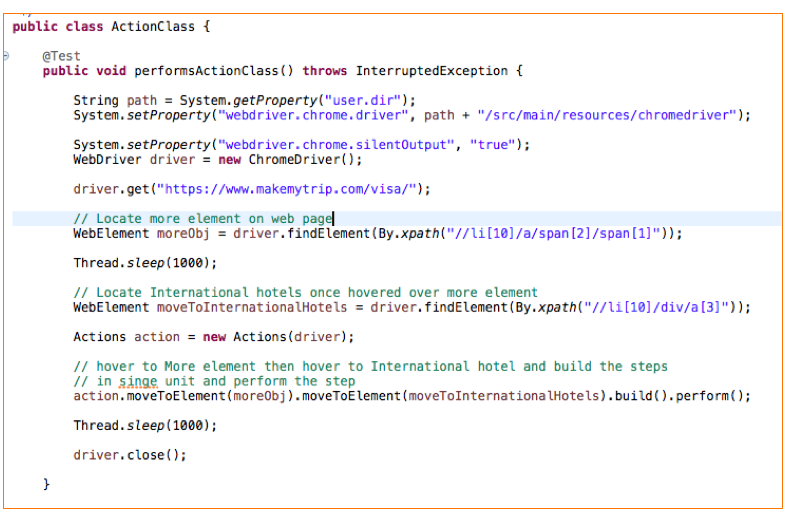Screen dimensions: 790x515
Task: Click the String path = System.getProperty line
Action: 244,100
